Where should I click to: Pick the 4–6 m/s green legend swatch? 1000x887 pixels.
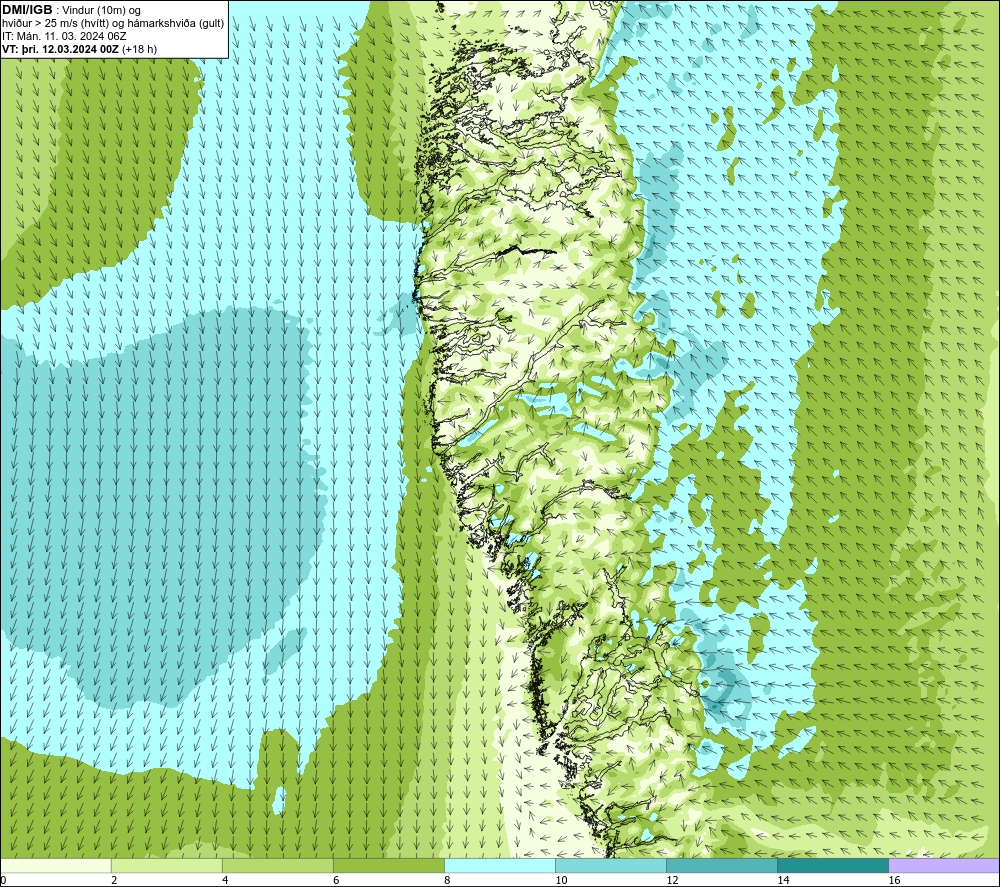click(x=278, y=865)
